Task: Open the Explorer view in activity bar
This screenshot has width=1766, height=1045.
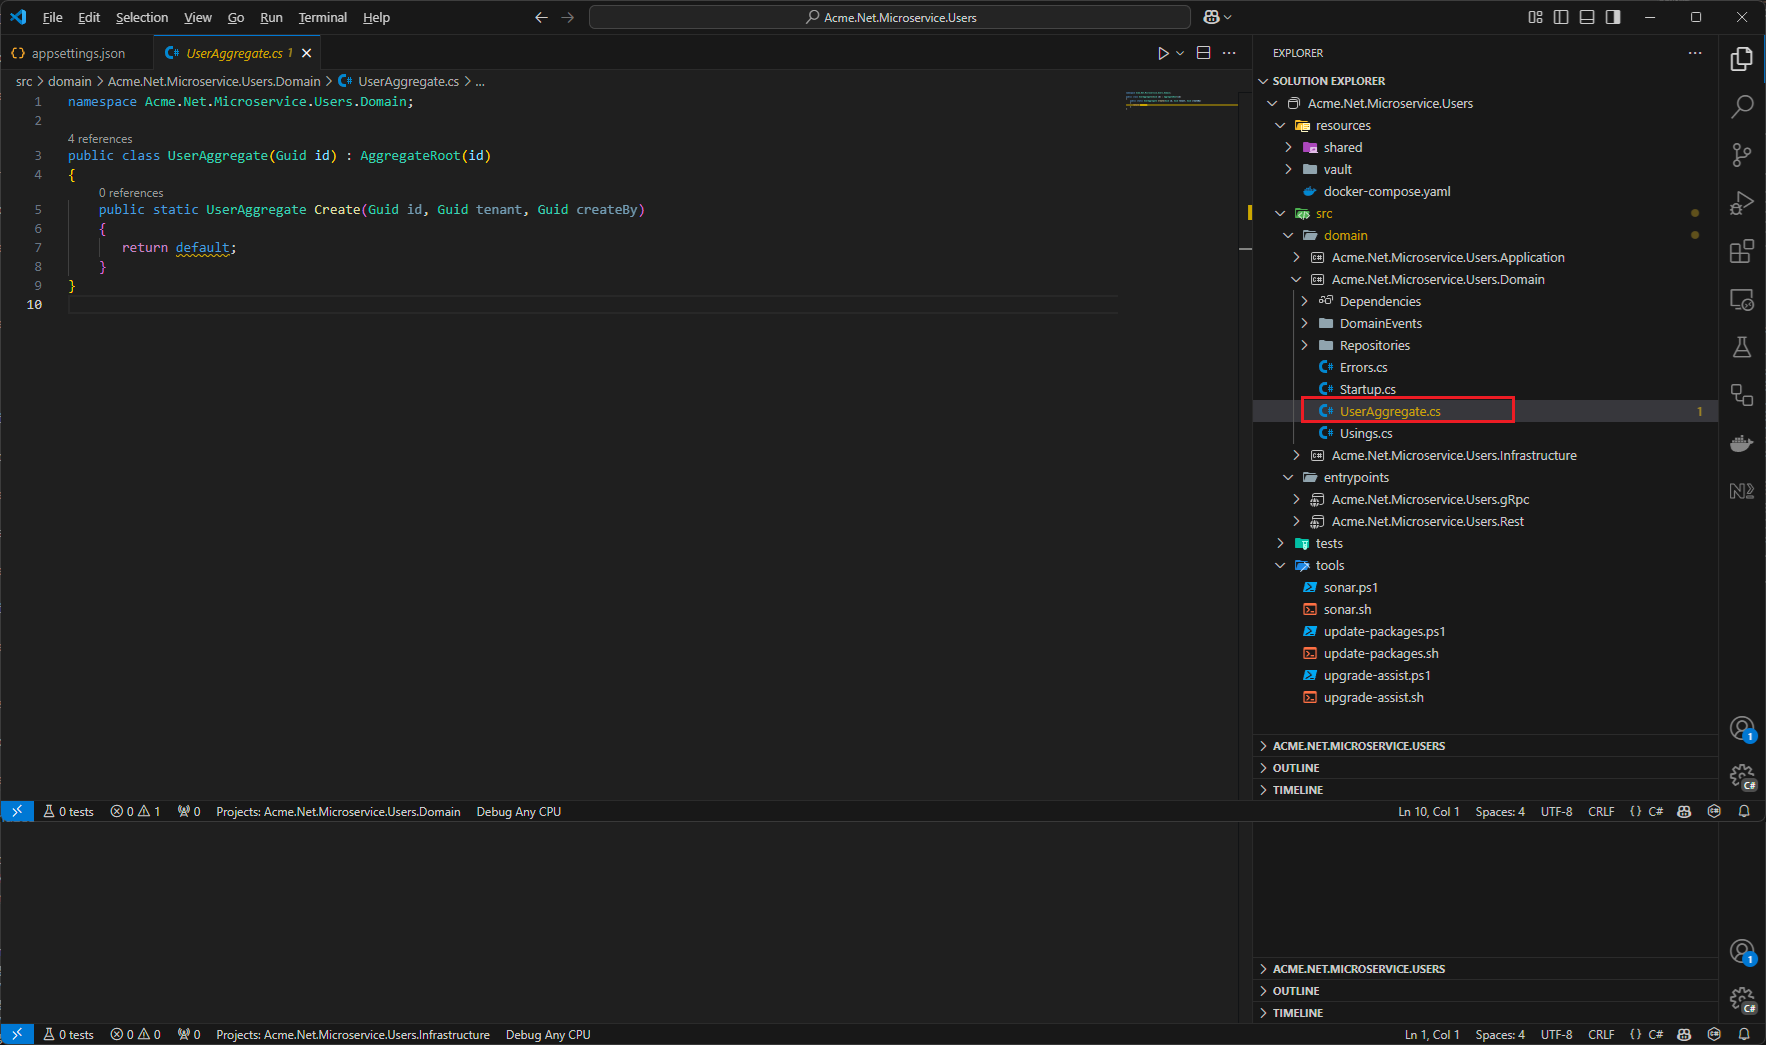Action: [1741, 59]
